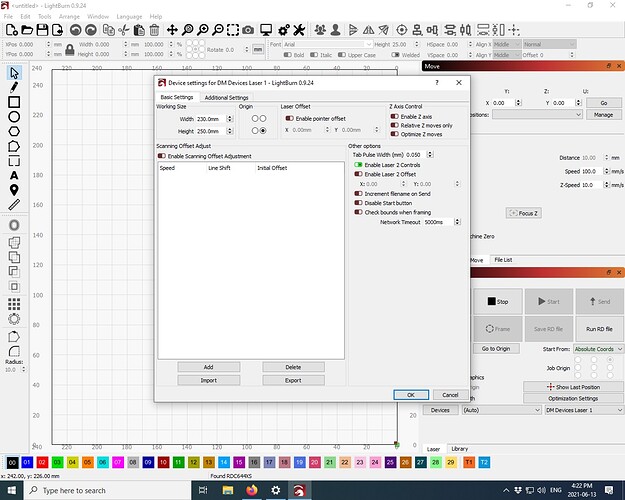This screenshot has width=625, height=500.
Task: Open the File menu
Action: click(x=8, y=16)
